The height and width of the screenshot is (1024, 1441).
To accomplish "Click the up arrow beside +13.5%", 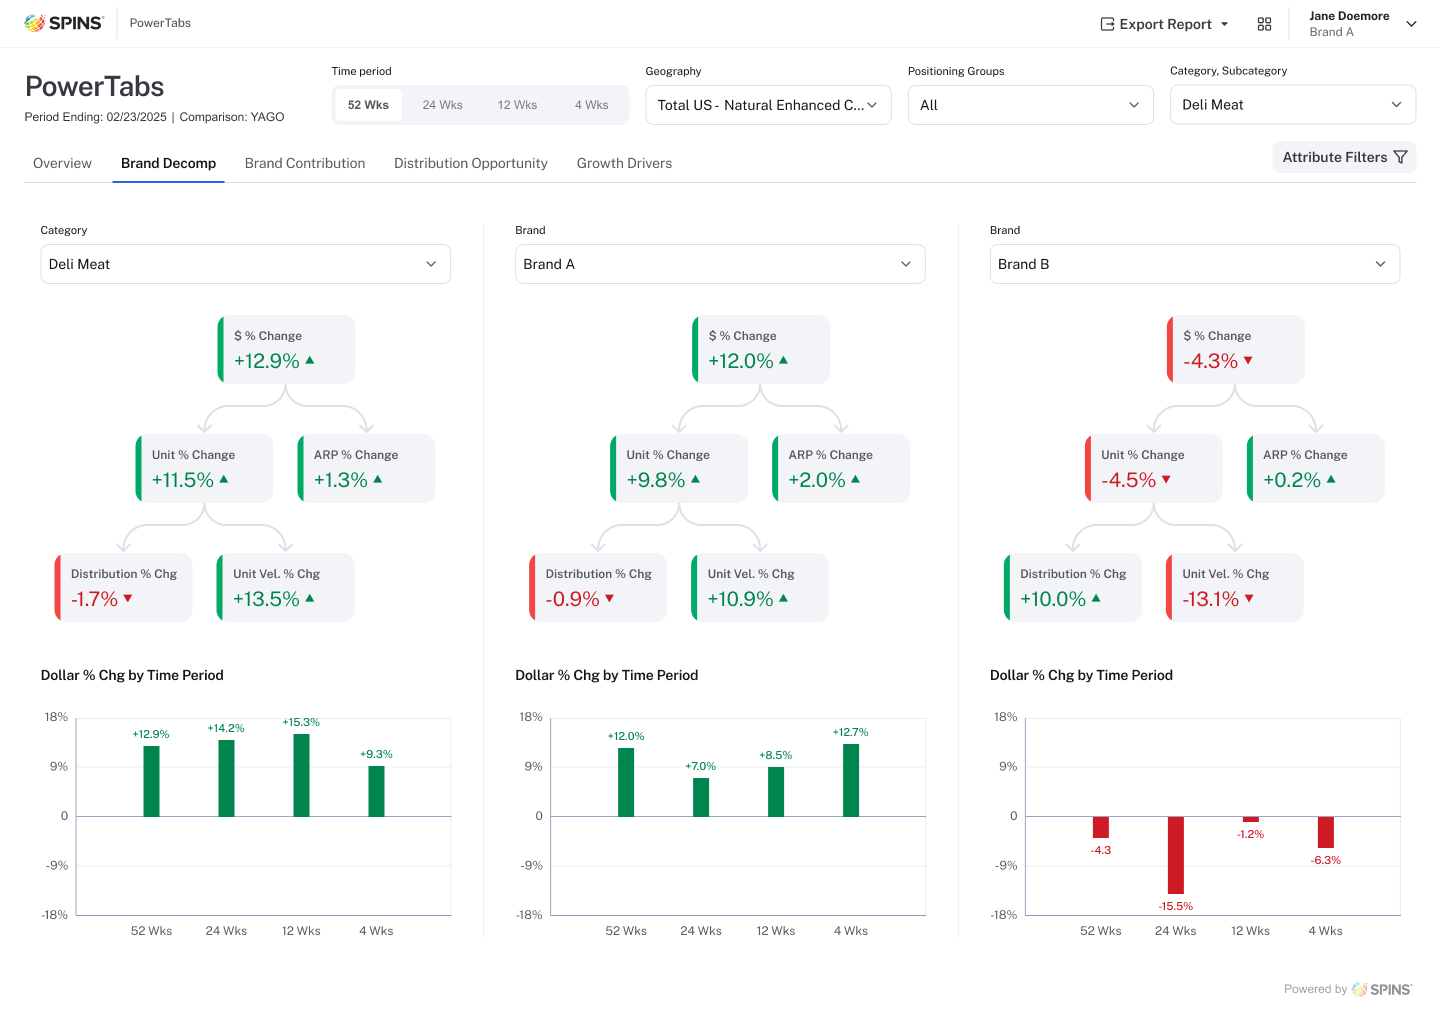I will (310, 598).
